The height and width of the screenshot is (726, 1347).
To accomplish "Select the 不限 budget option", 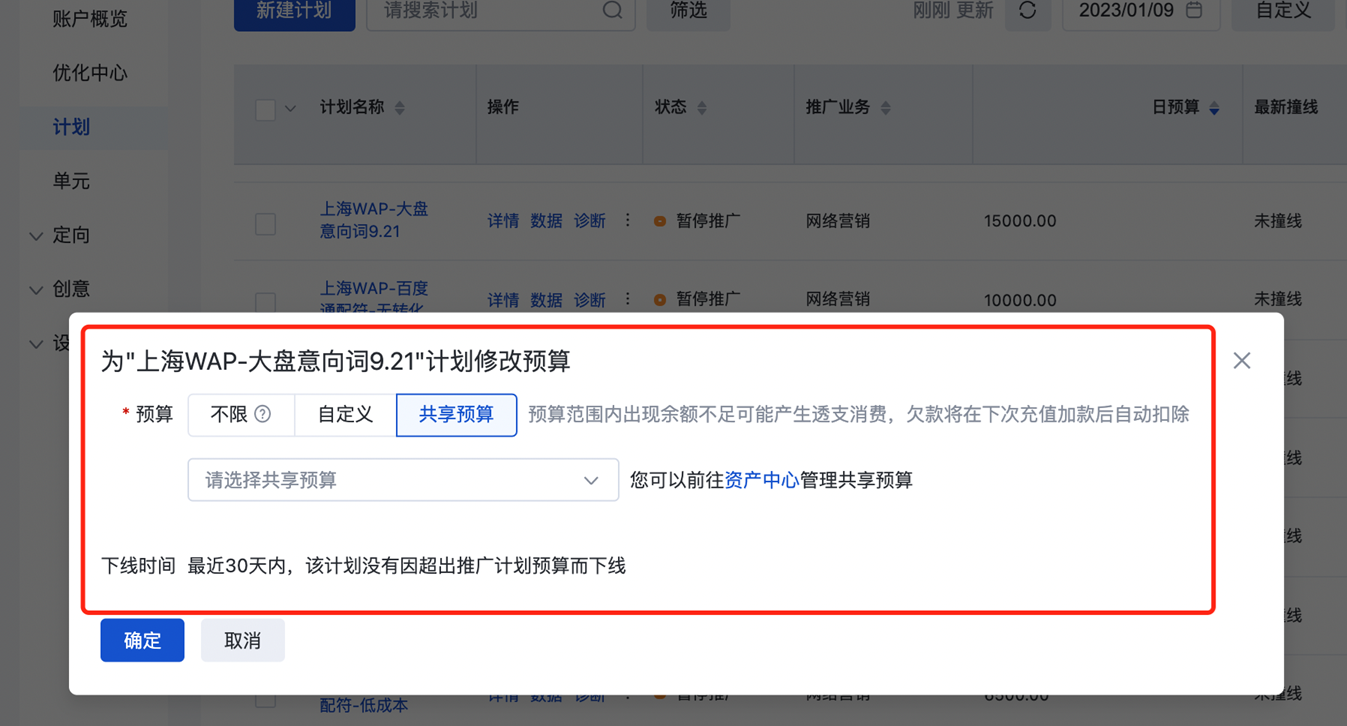I will (241, 415).
